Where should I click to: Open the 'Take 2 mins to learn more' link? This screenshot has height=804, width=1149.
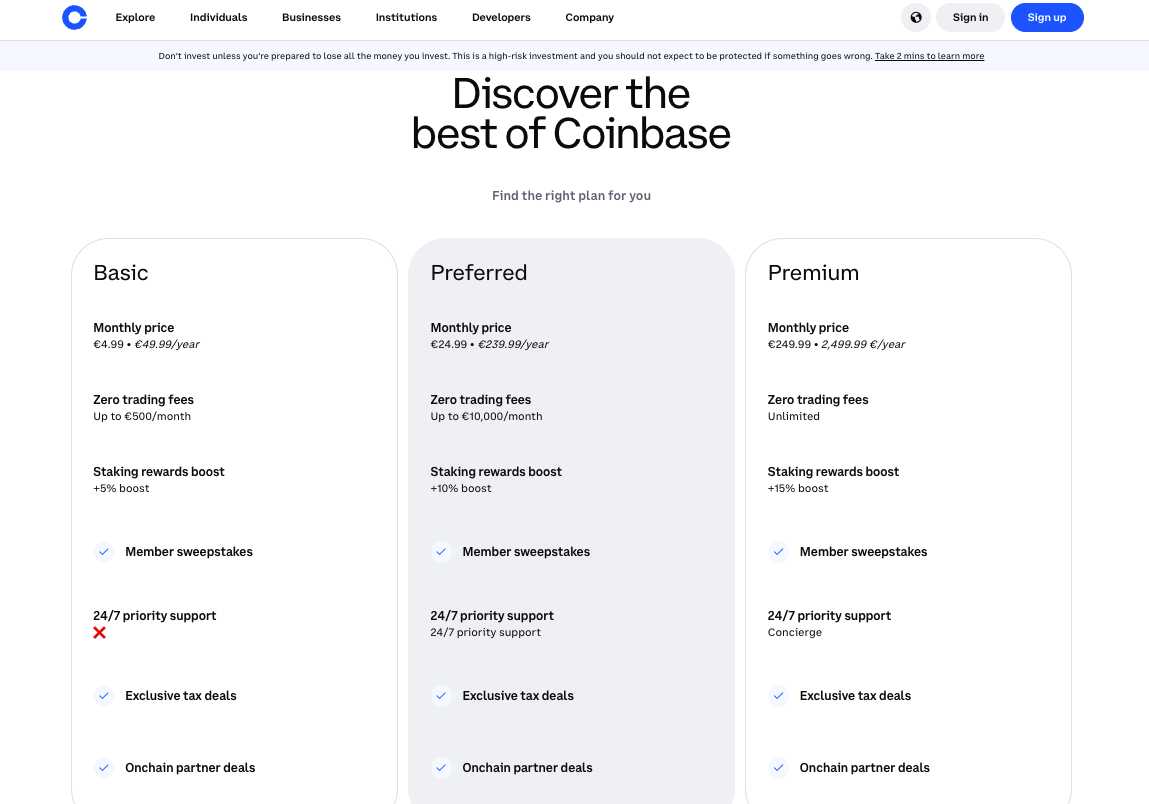929,56
